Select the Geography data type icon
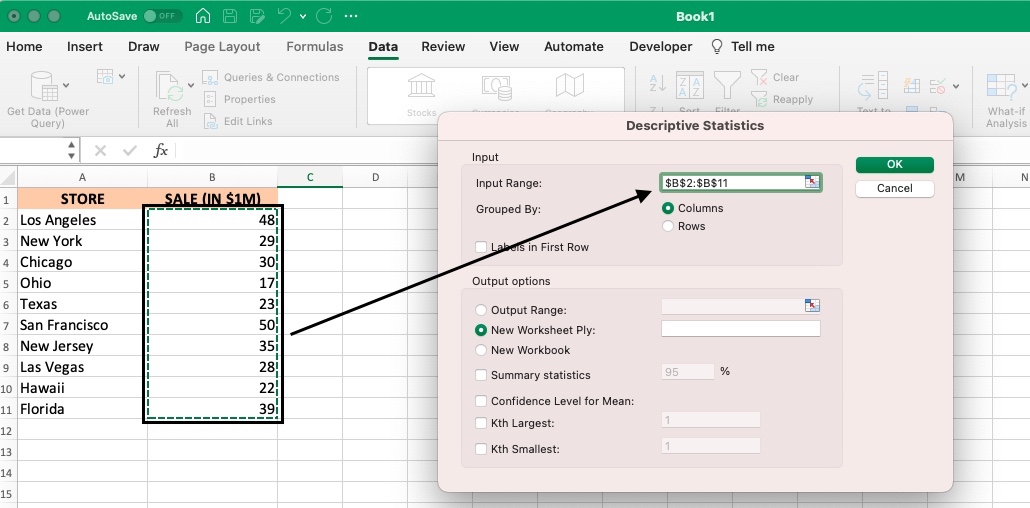Viewport: 1030px width, 508px height. (x=570, y=86)
